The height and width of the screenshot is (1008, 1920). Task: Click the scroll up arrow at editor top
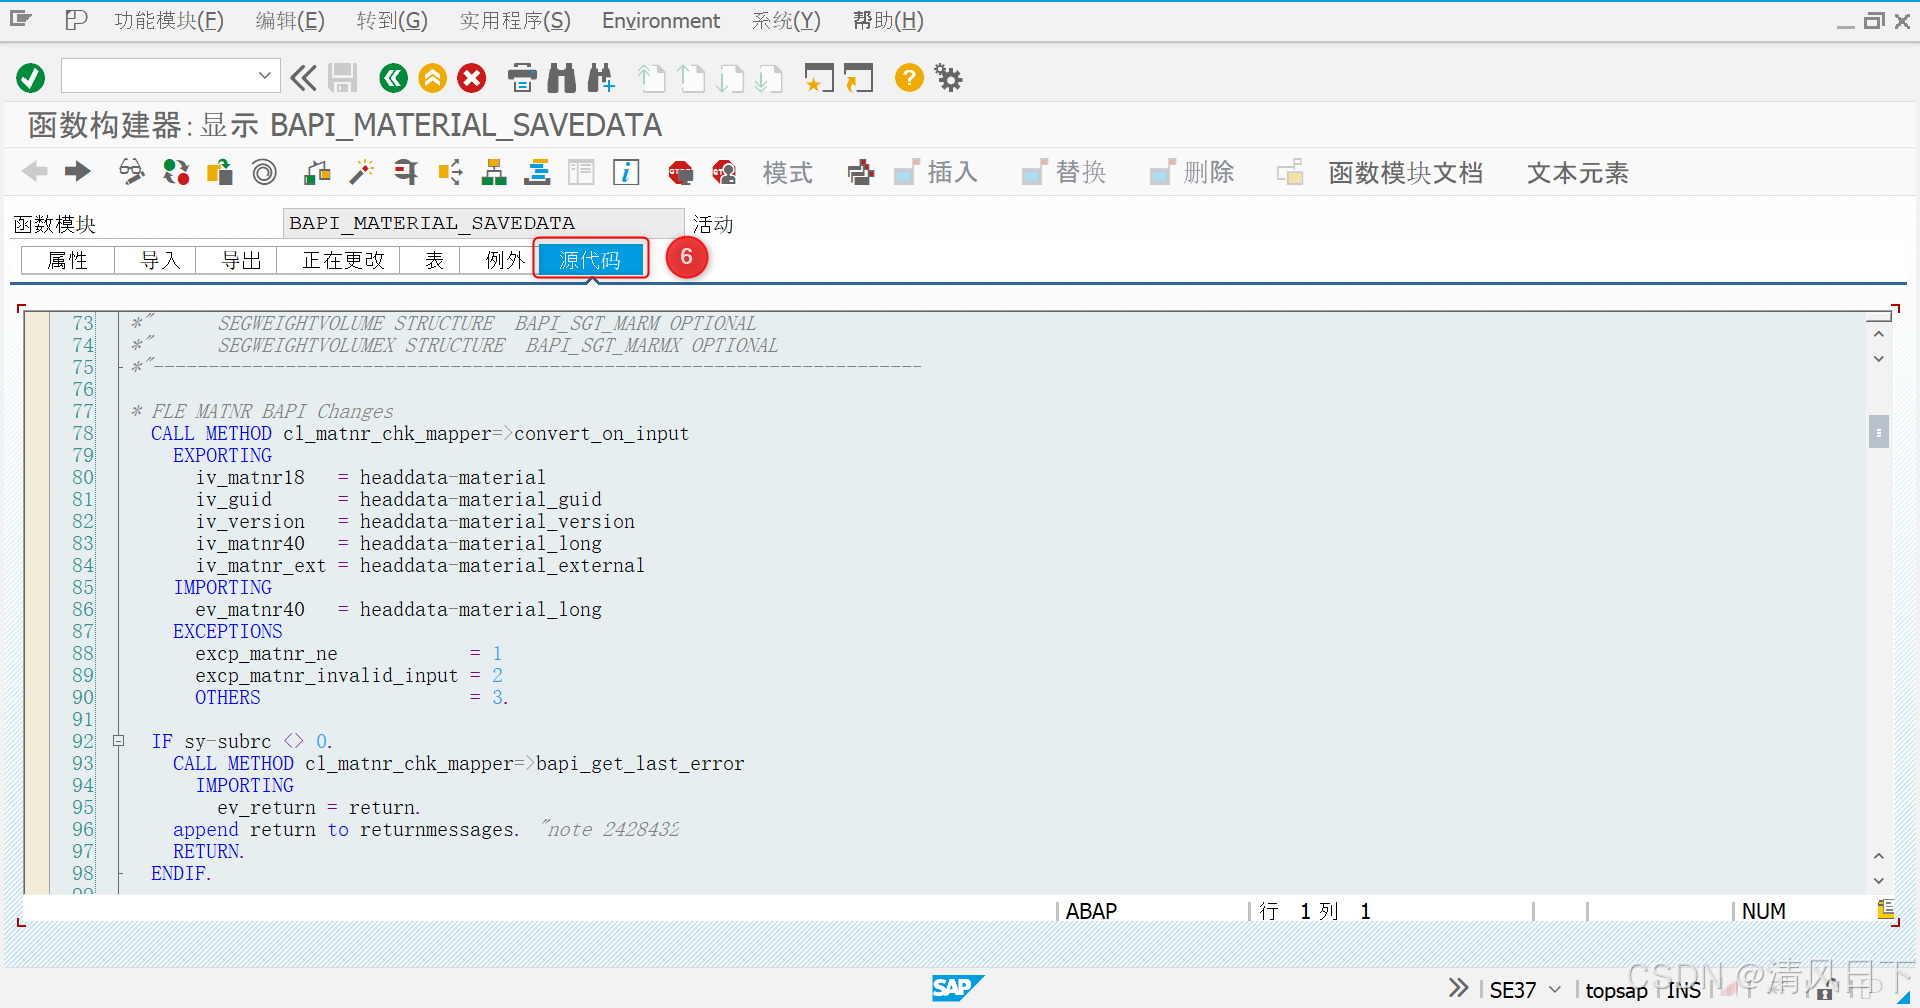click(1878, 334)
